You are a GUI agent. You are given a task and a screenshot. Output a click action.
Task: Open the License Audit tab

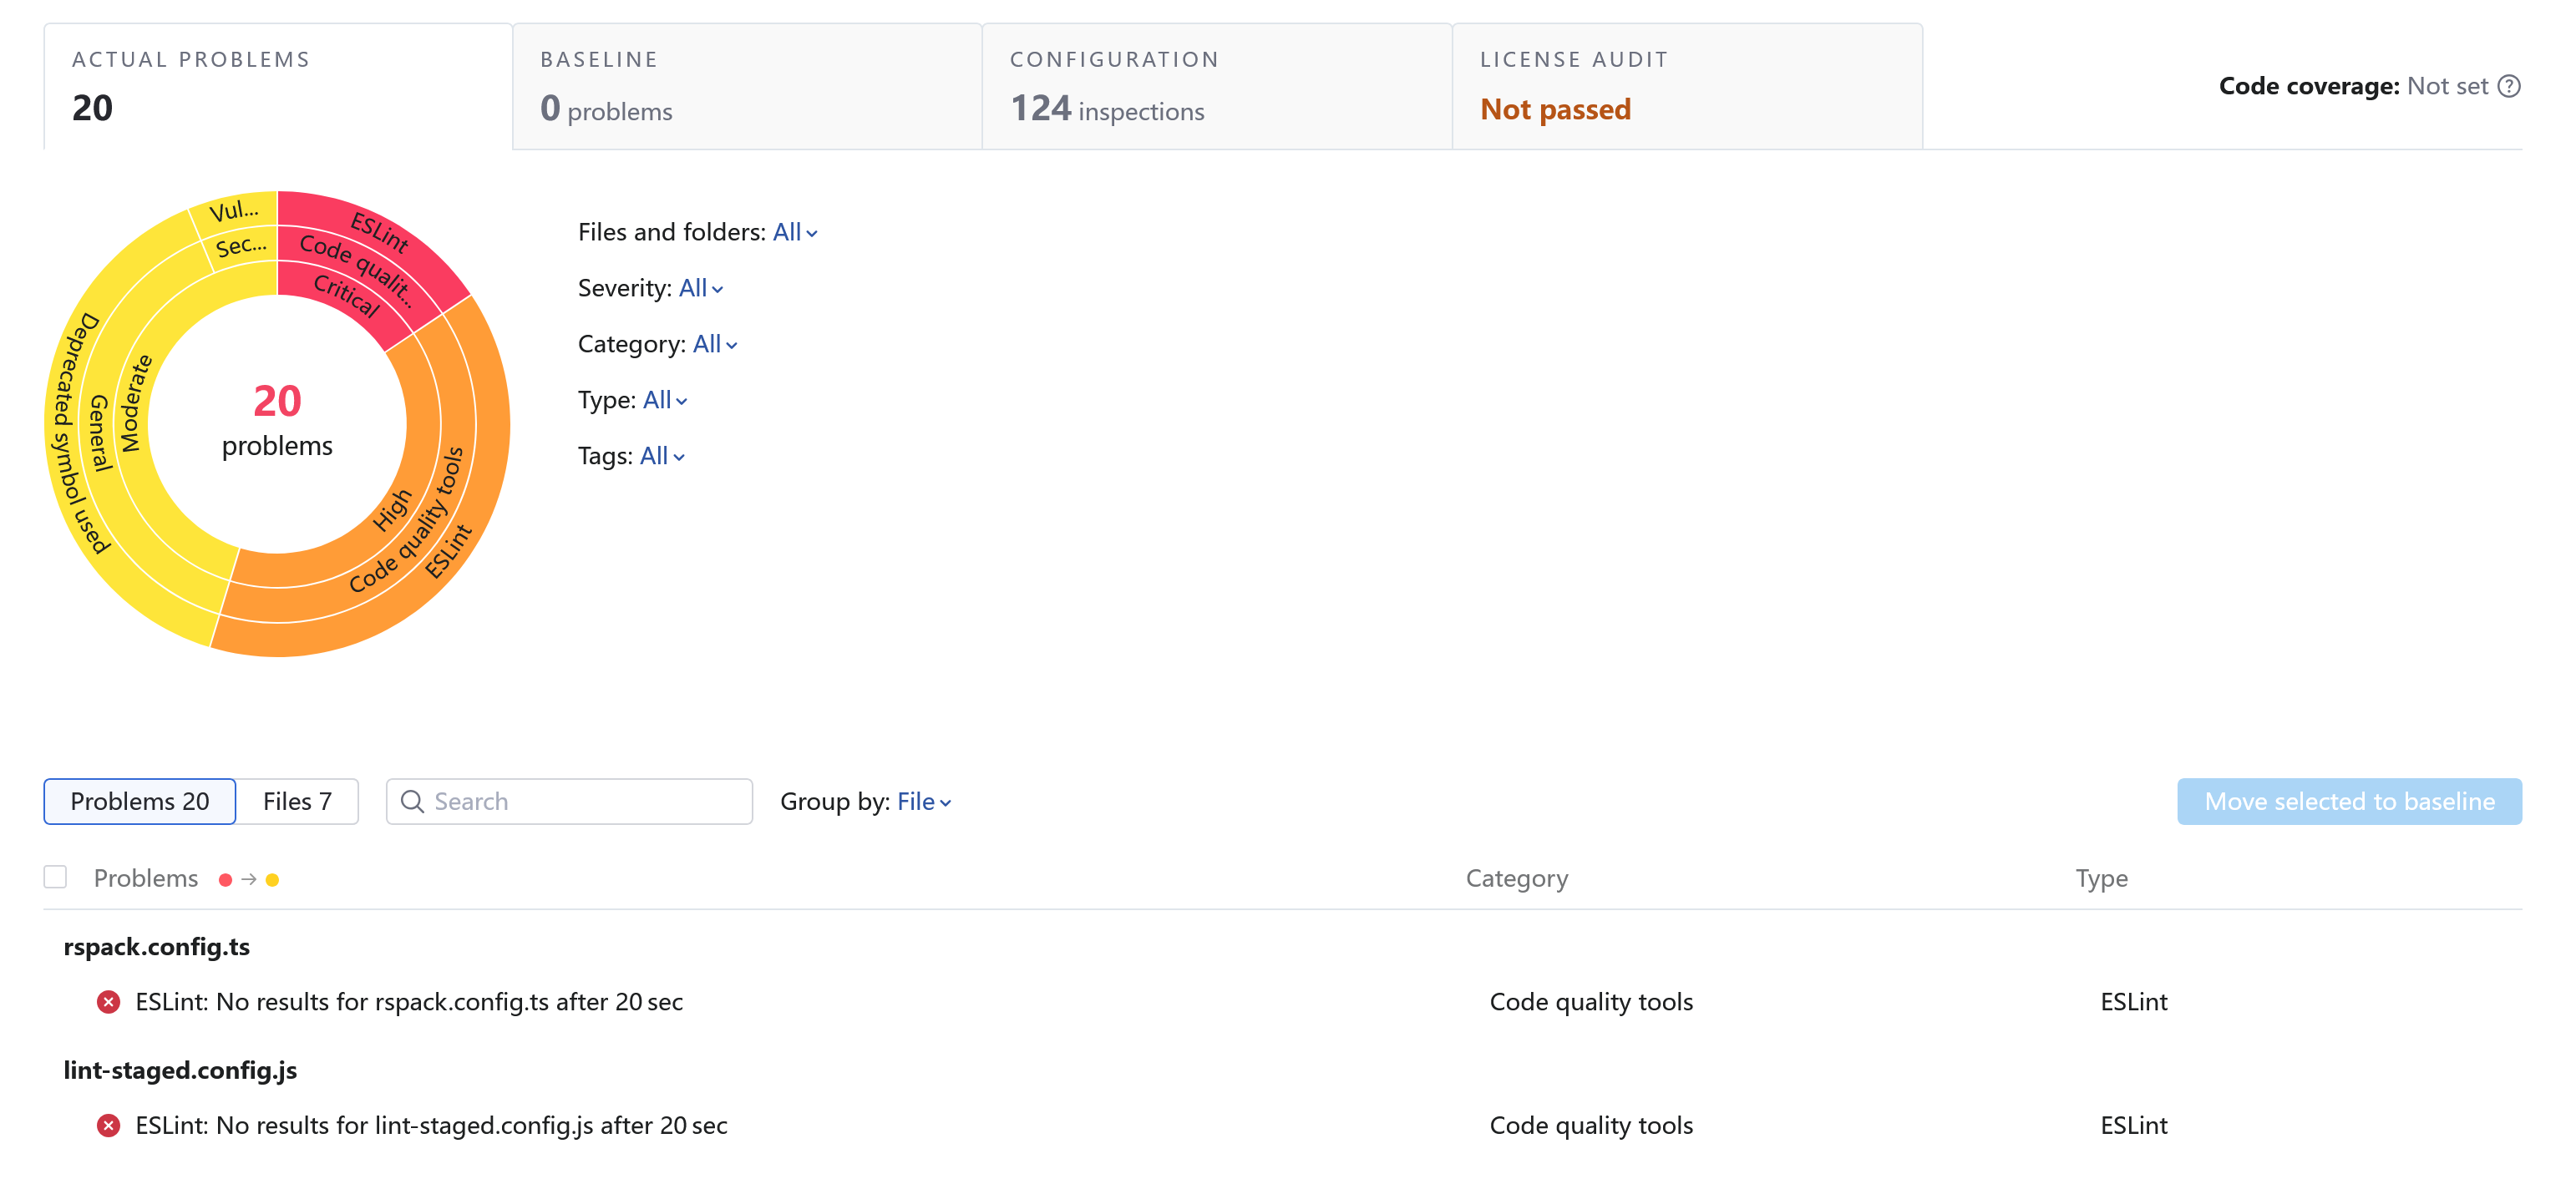click(x=1686, y=86)
